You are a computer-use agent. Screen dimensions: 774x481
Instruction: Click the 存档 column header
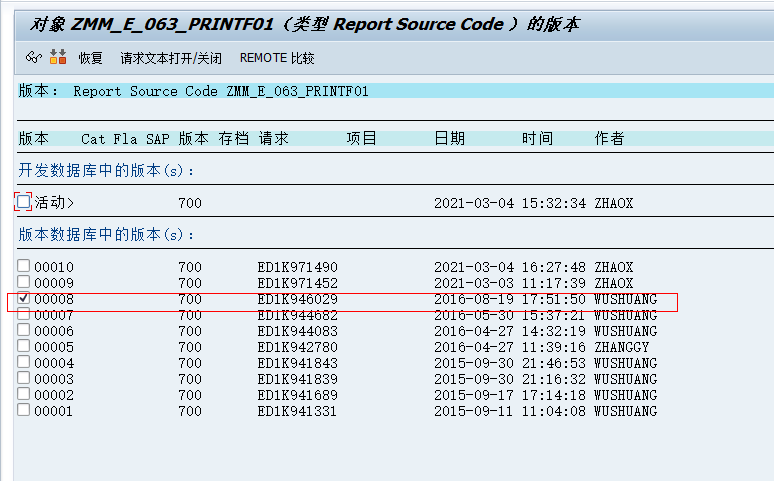pyautogui.click(x=233, y=138)
